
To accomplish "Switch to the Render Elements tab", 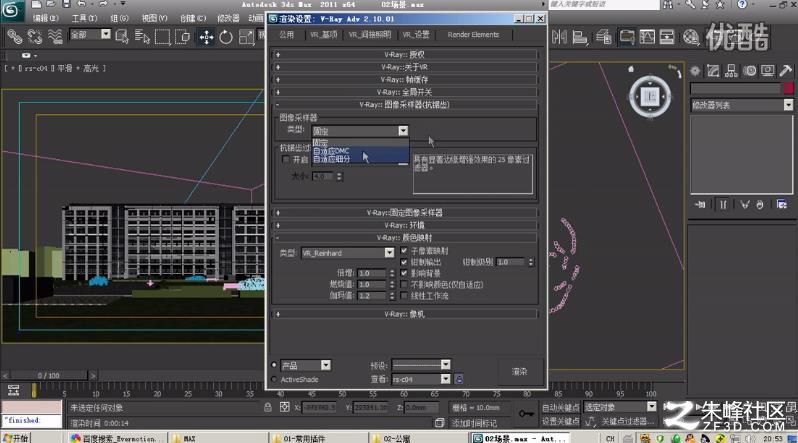I will (473, 35).
